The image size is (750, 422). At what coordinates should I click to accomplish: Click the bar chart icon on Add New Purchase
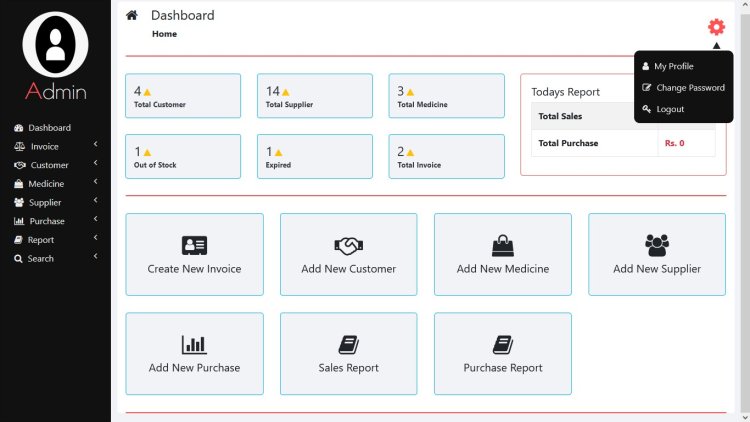coord(194,344)
